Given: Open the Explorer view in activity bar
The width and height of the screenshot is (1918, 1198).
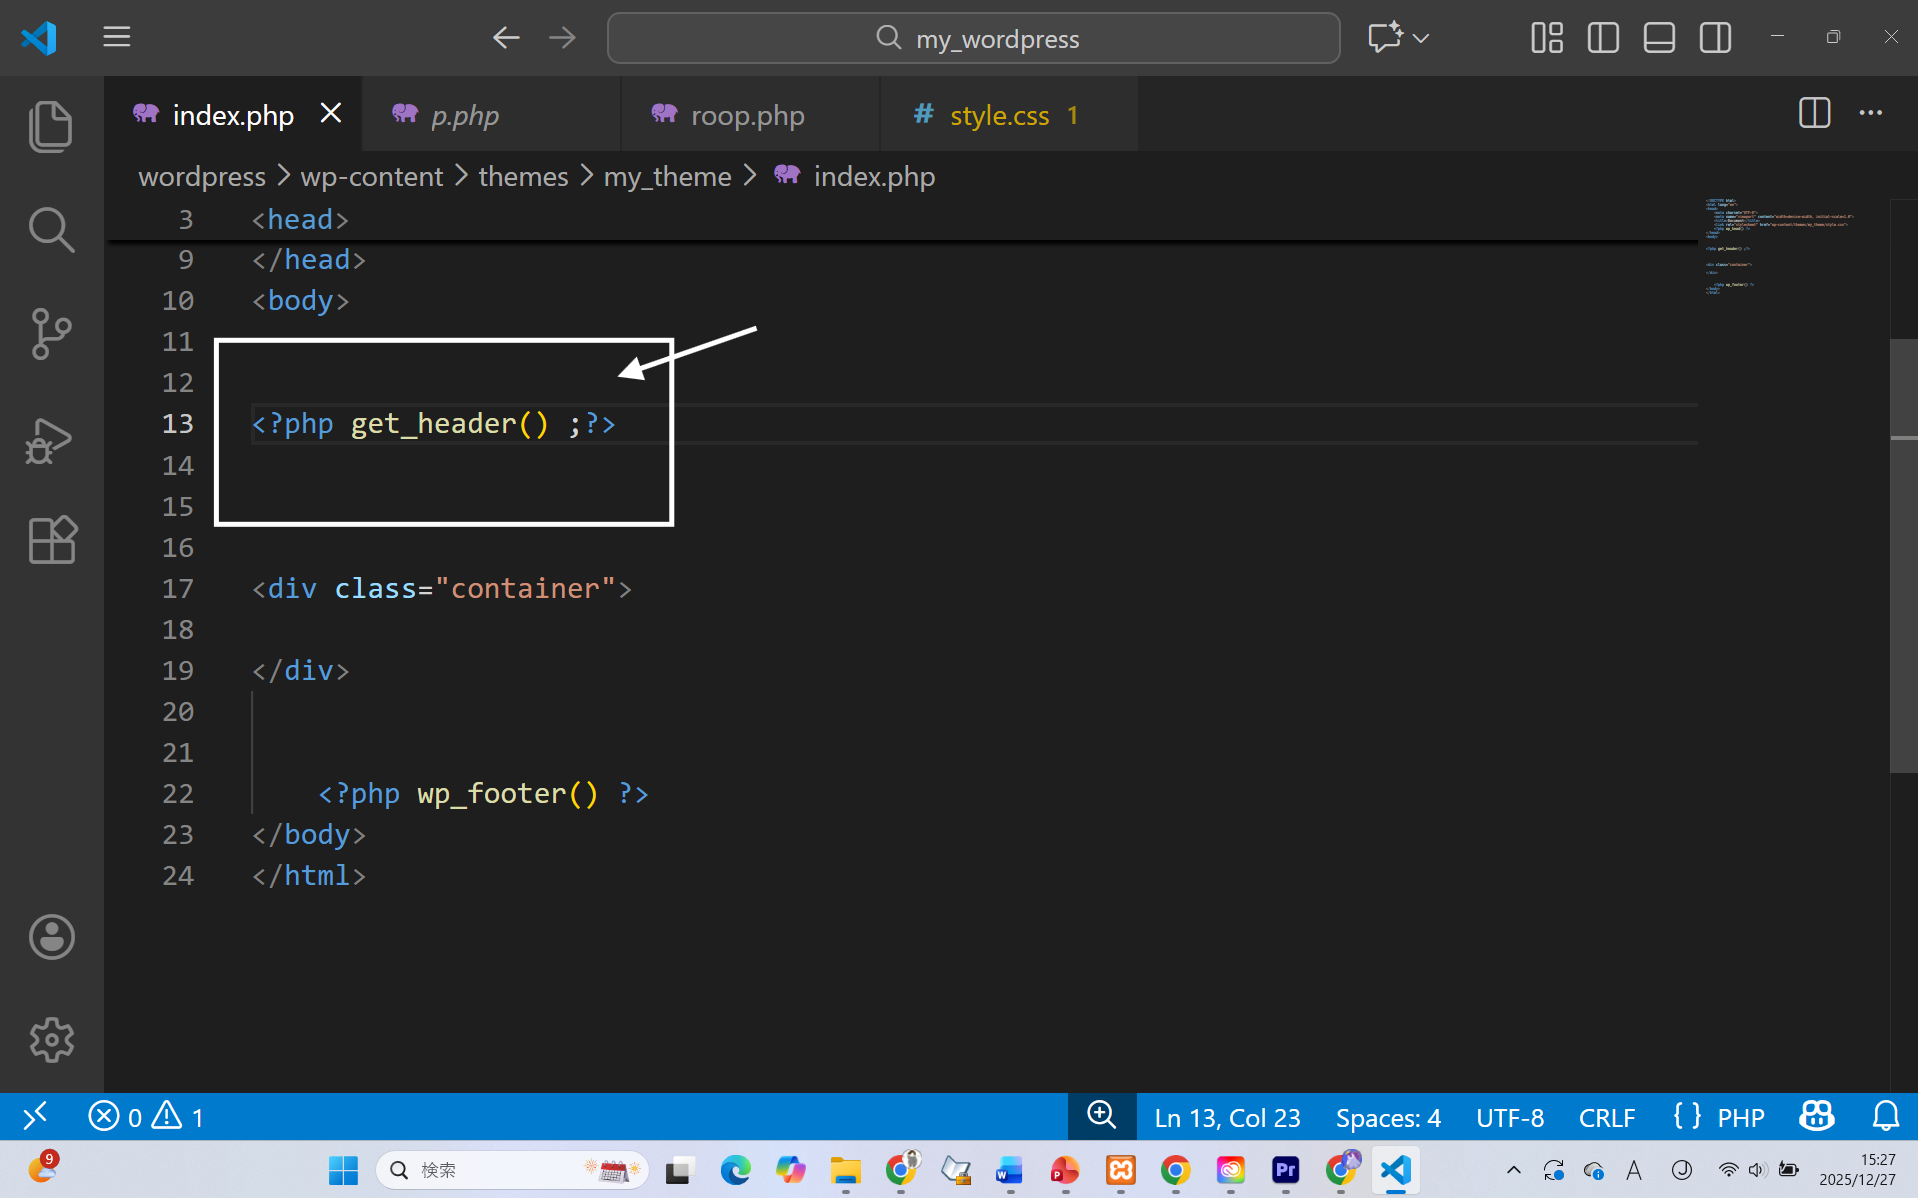Looking at the screenshot, I should 51,126.
